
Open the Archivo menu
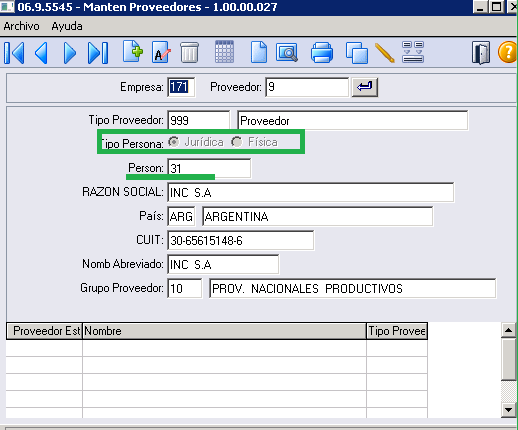pyautogui.click(x=21, y=26)
